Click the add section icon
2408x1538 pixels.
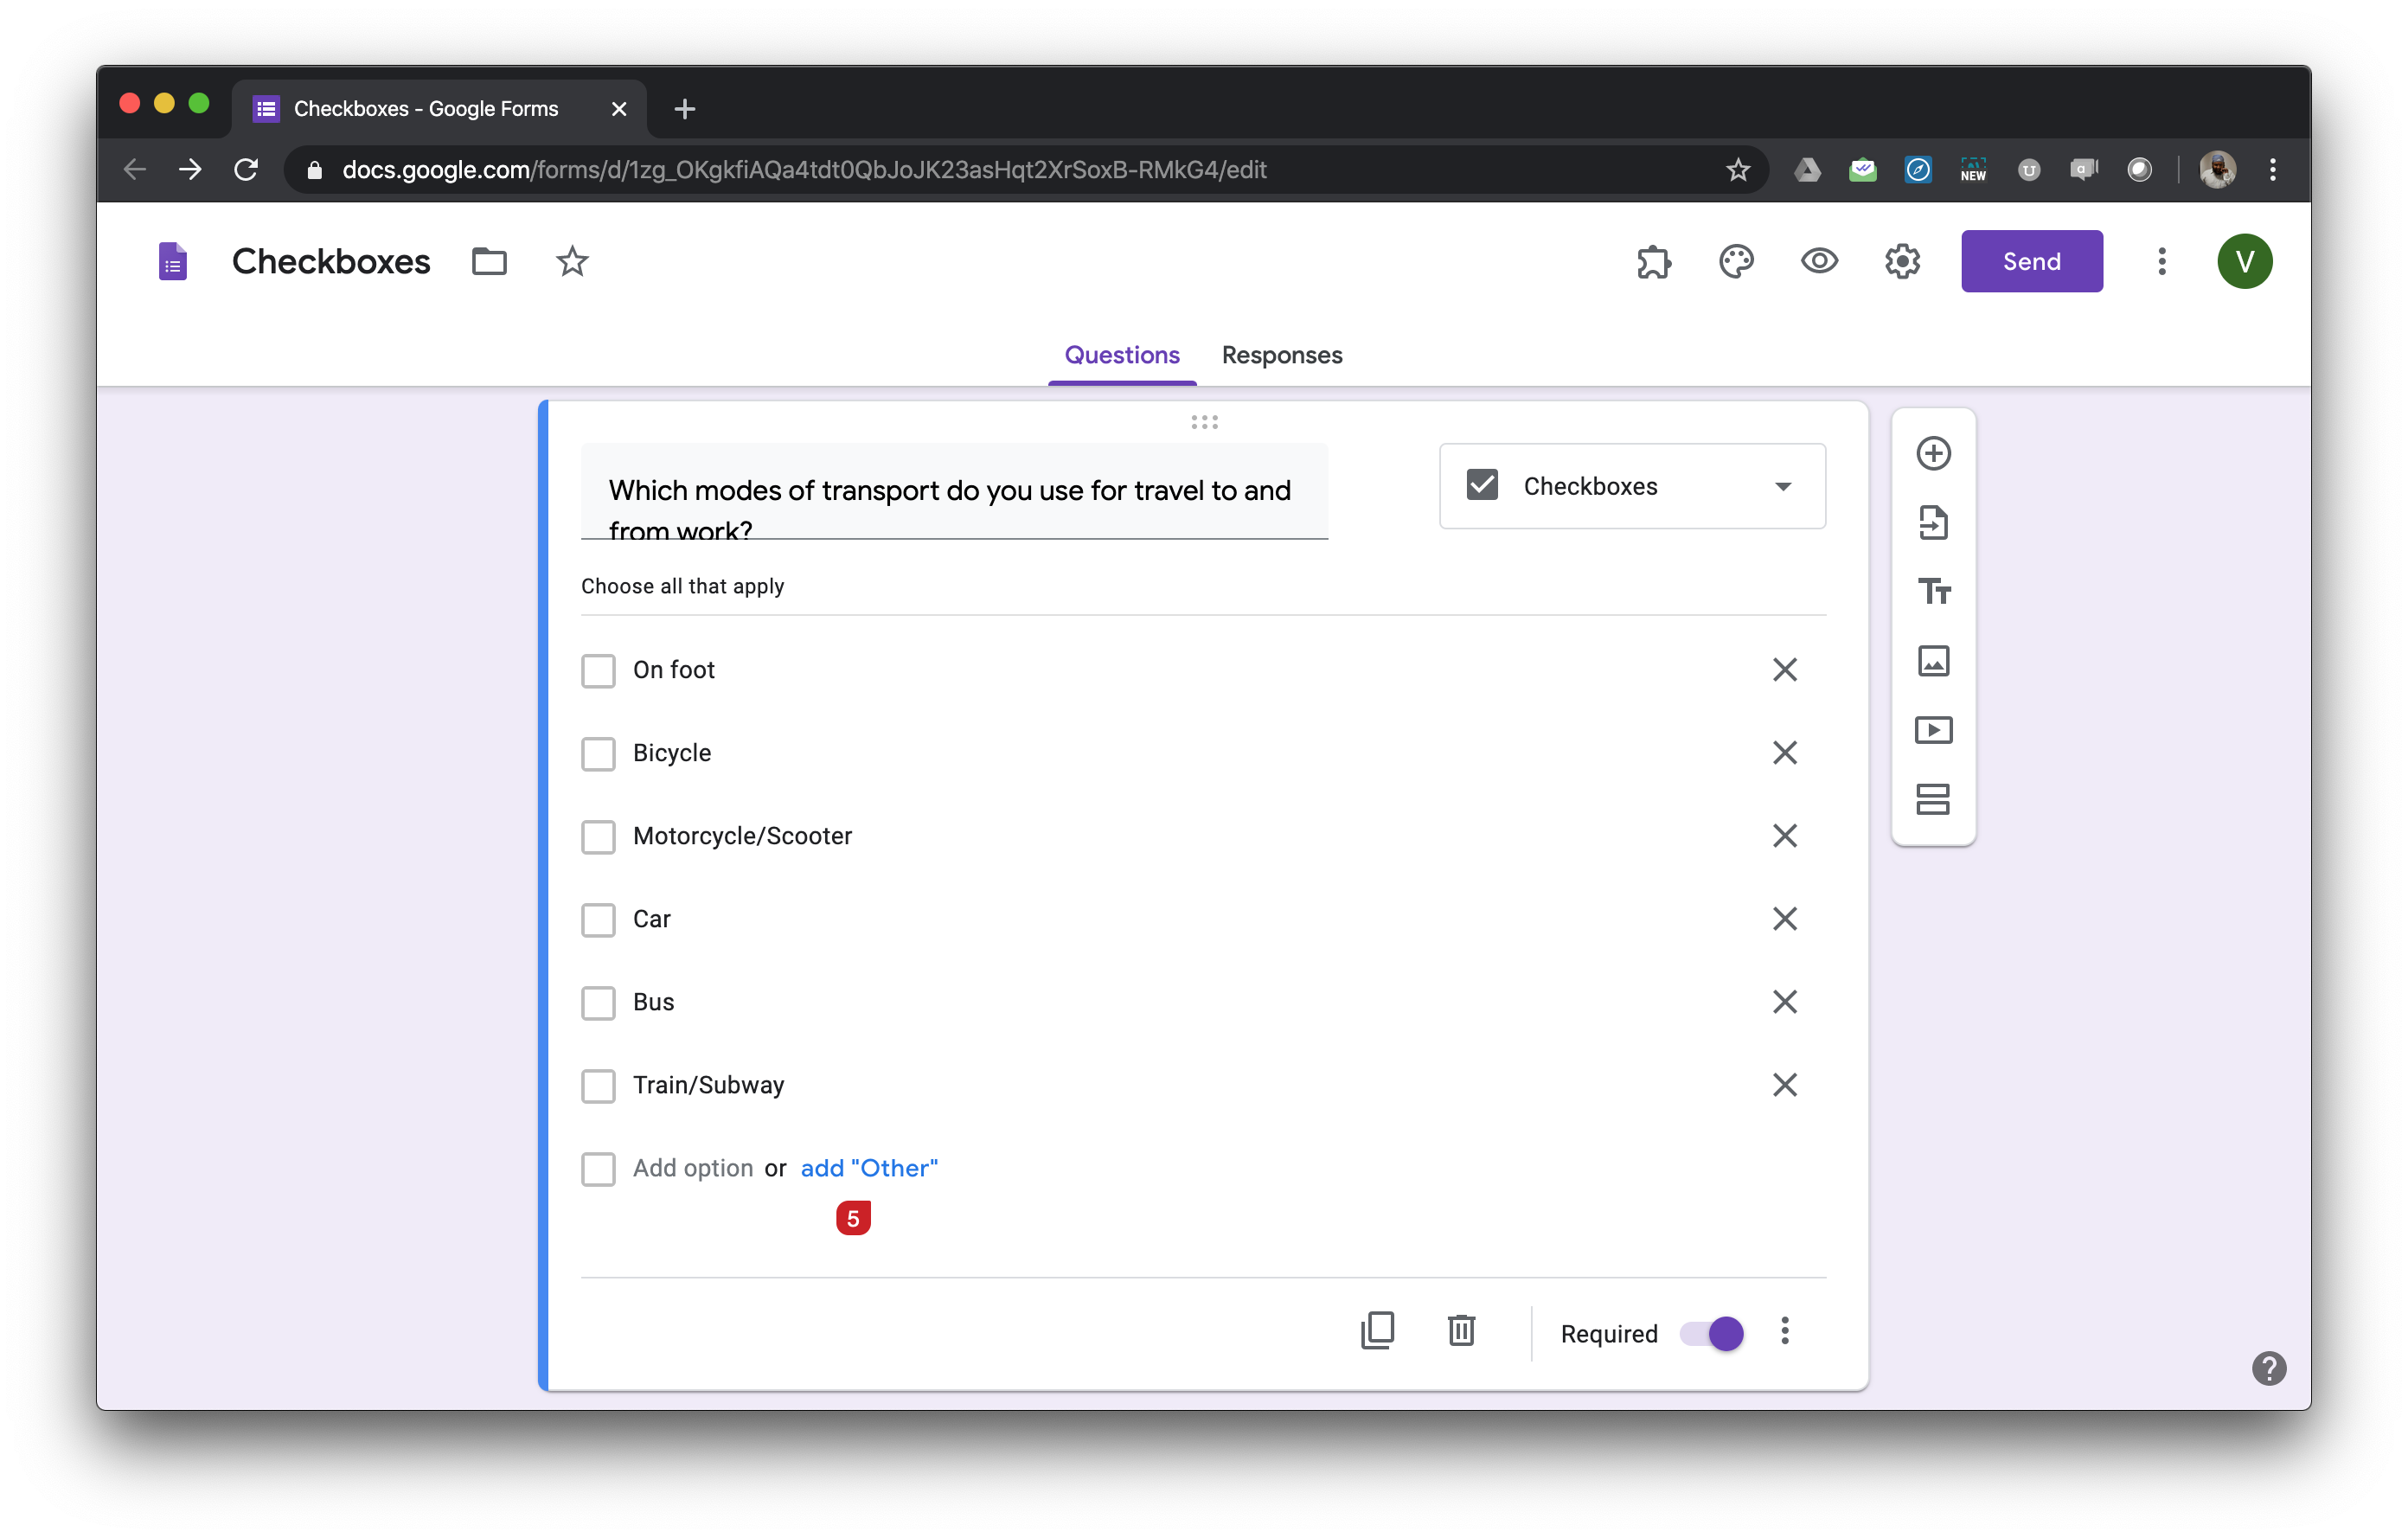(1933, 799)
